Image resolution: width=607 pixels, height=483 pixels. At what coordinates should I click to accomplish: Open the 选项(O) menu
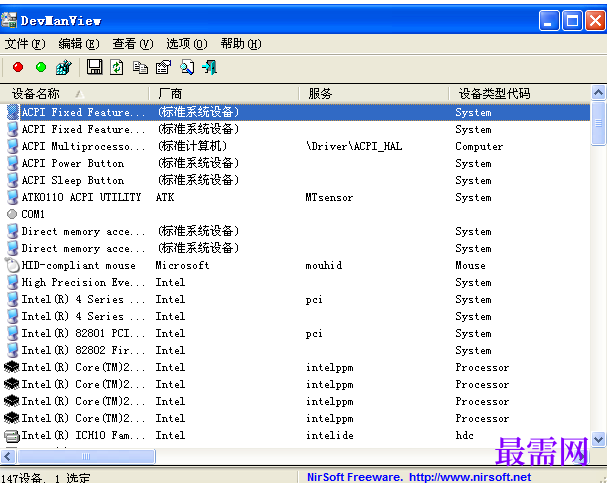pos(187,44)
